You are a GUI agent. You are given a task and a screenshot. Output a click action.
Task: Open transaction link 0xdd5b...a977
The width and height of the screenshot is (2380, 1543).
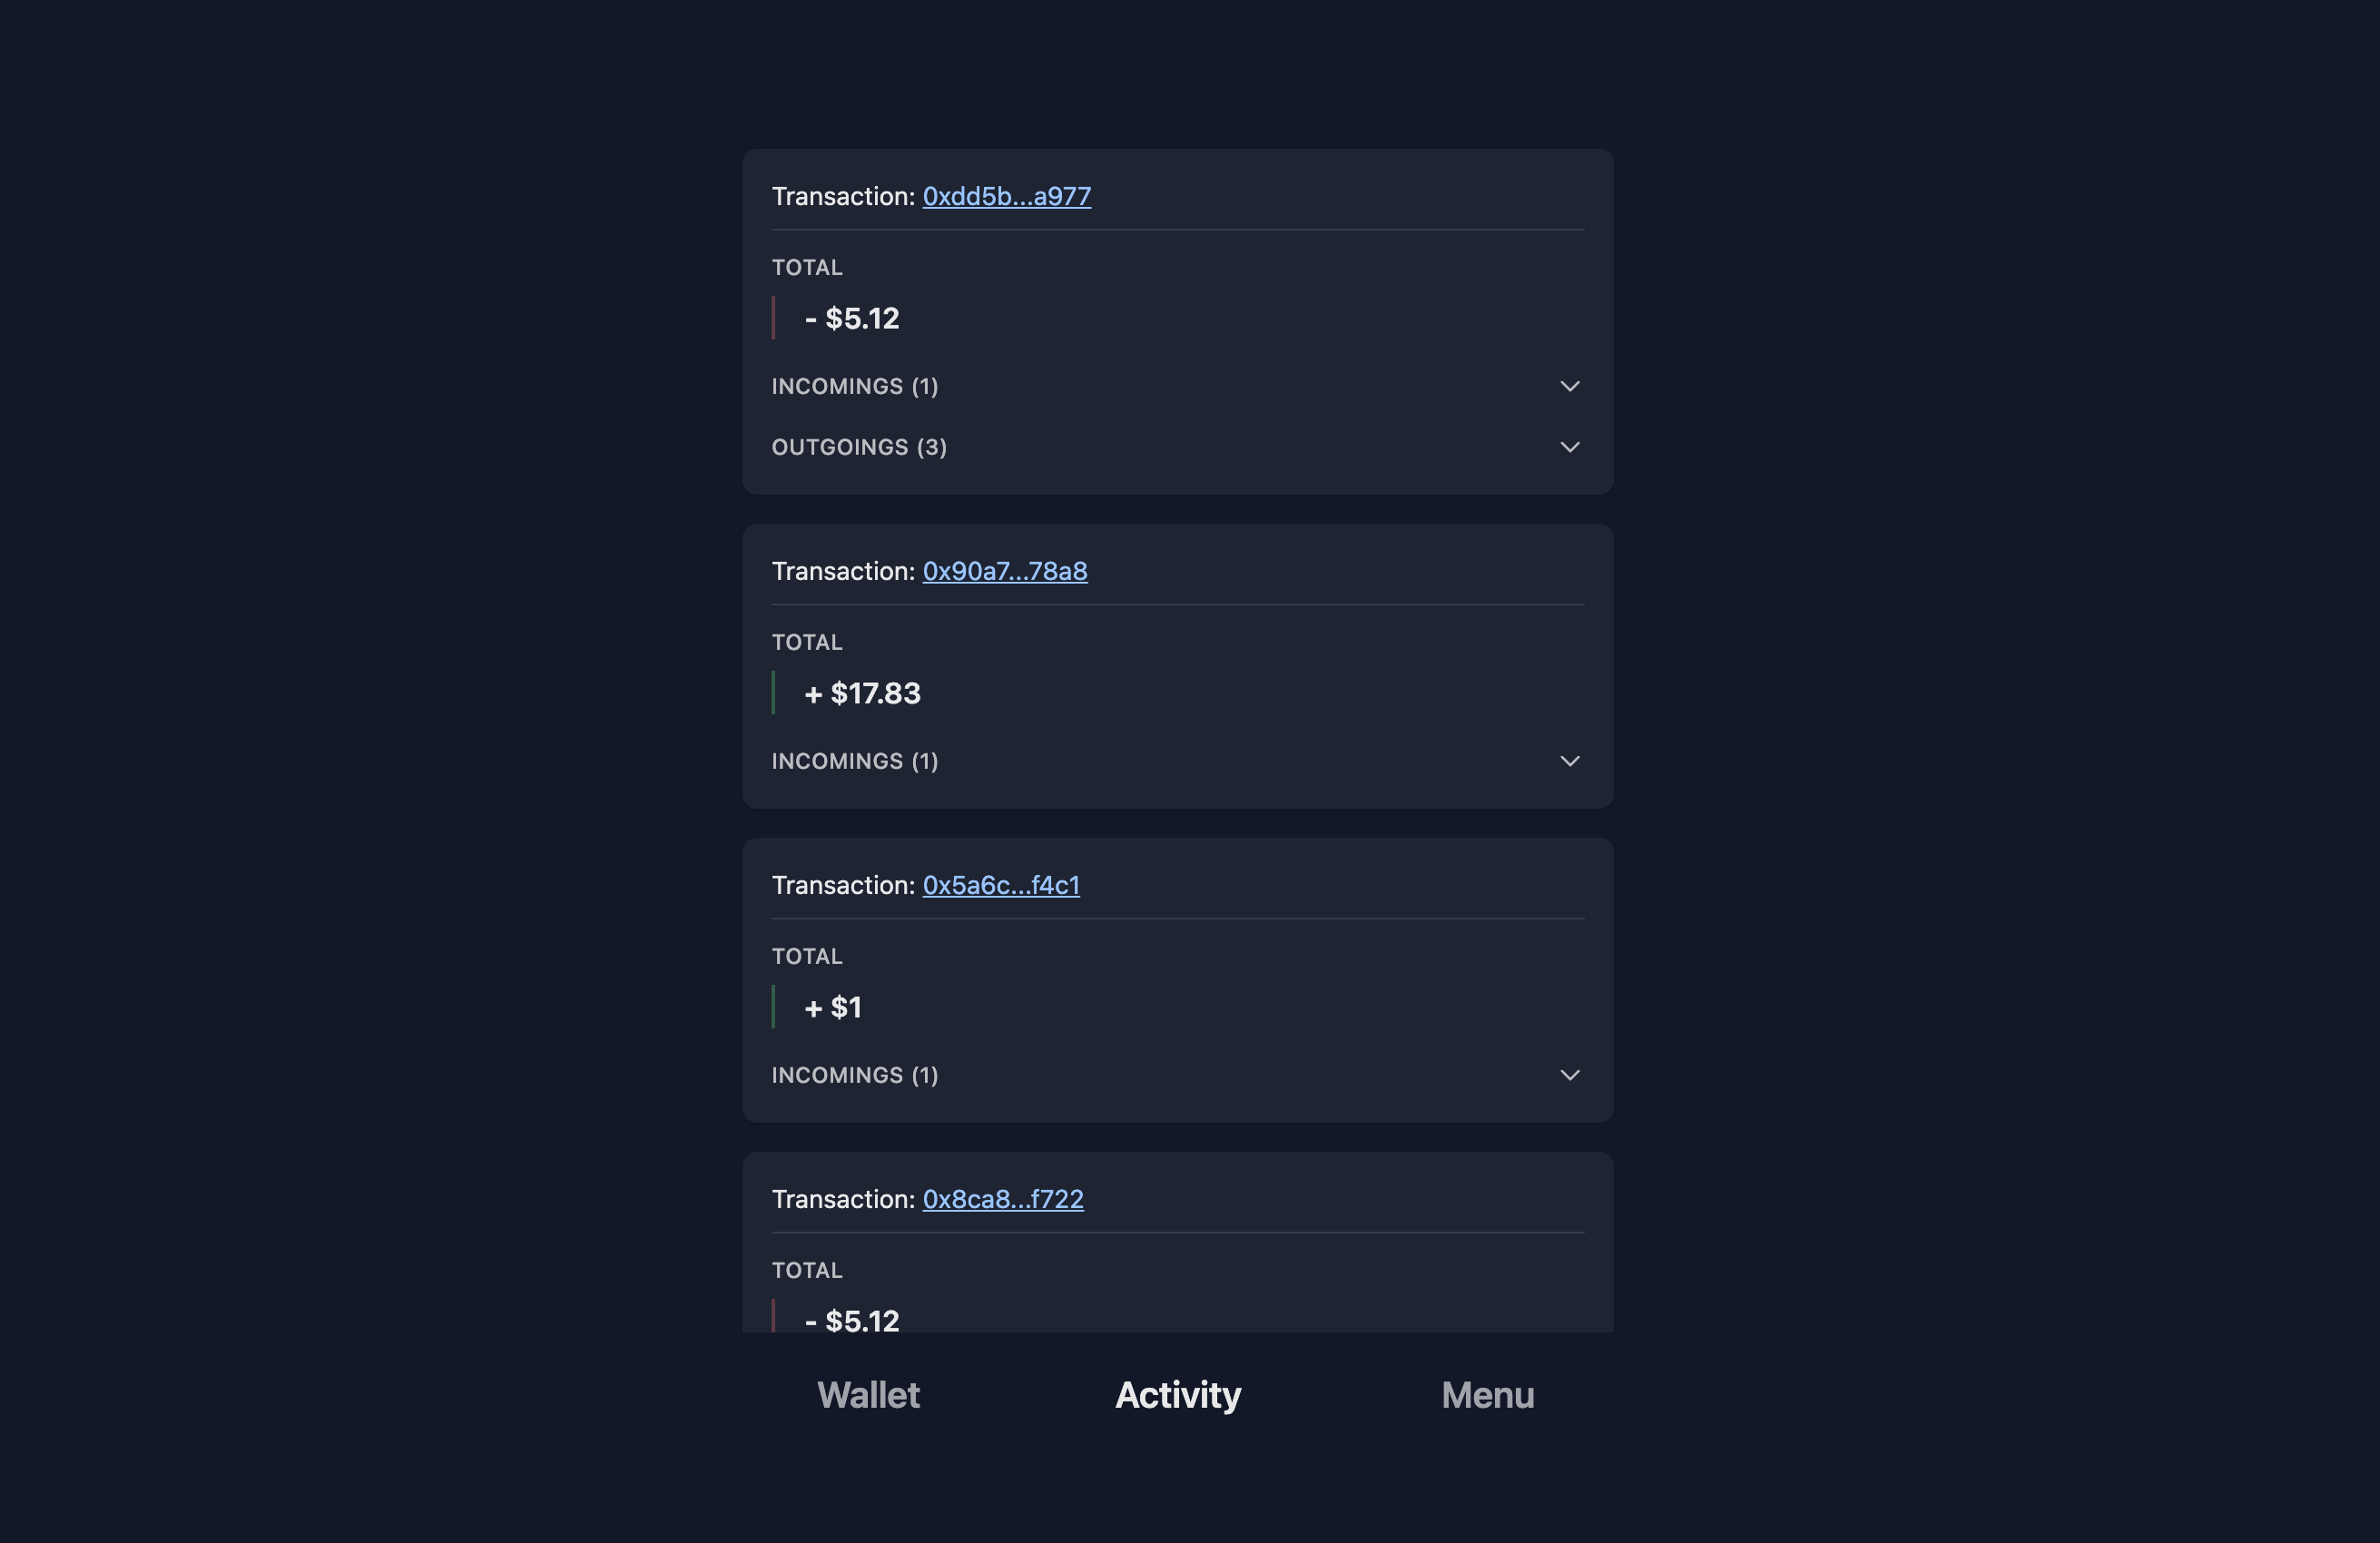[x=1006, y=197]
